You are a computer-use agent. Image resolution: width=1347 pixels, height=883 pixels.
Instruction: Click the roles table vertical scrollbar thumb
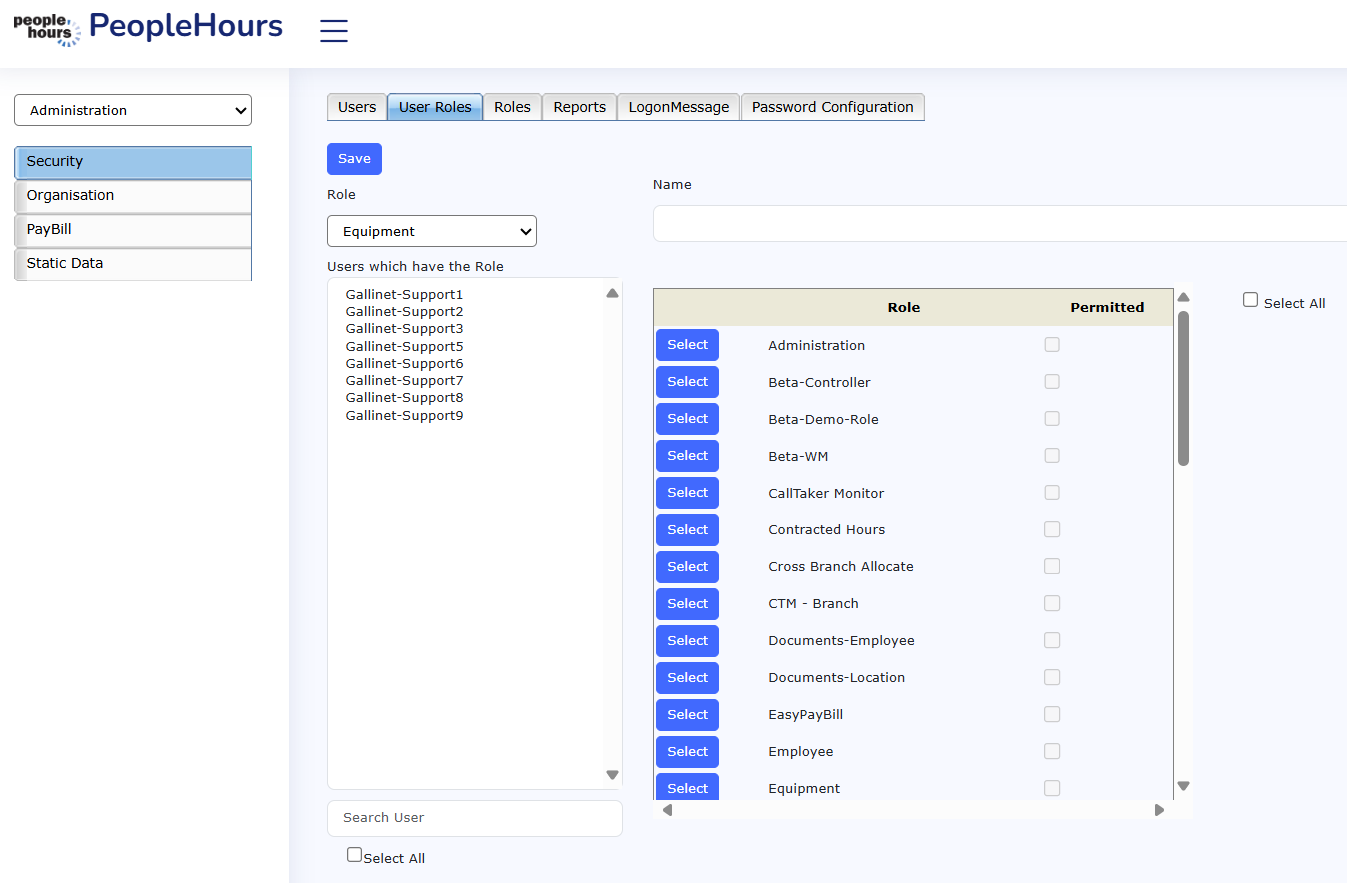pyautogui.click(x=1183, y=388)
